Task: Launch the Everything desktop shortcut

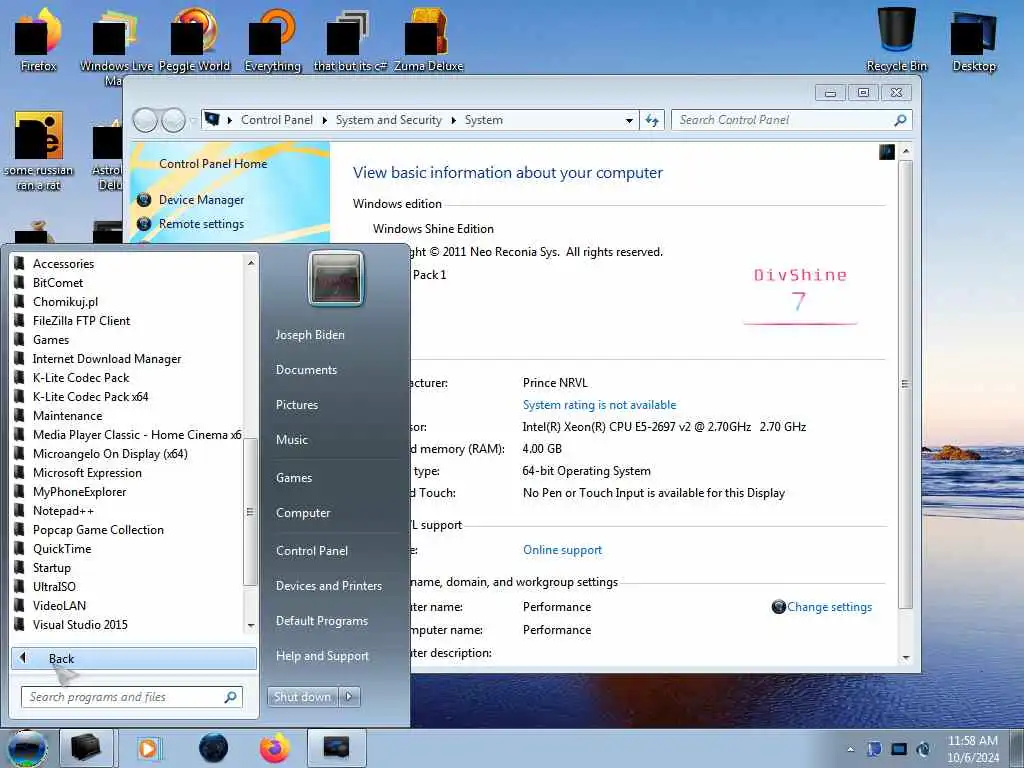Action: pyautogui.click(x=272, y=39)
